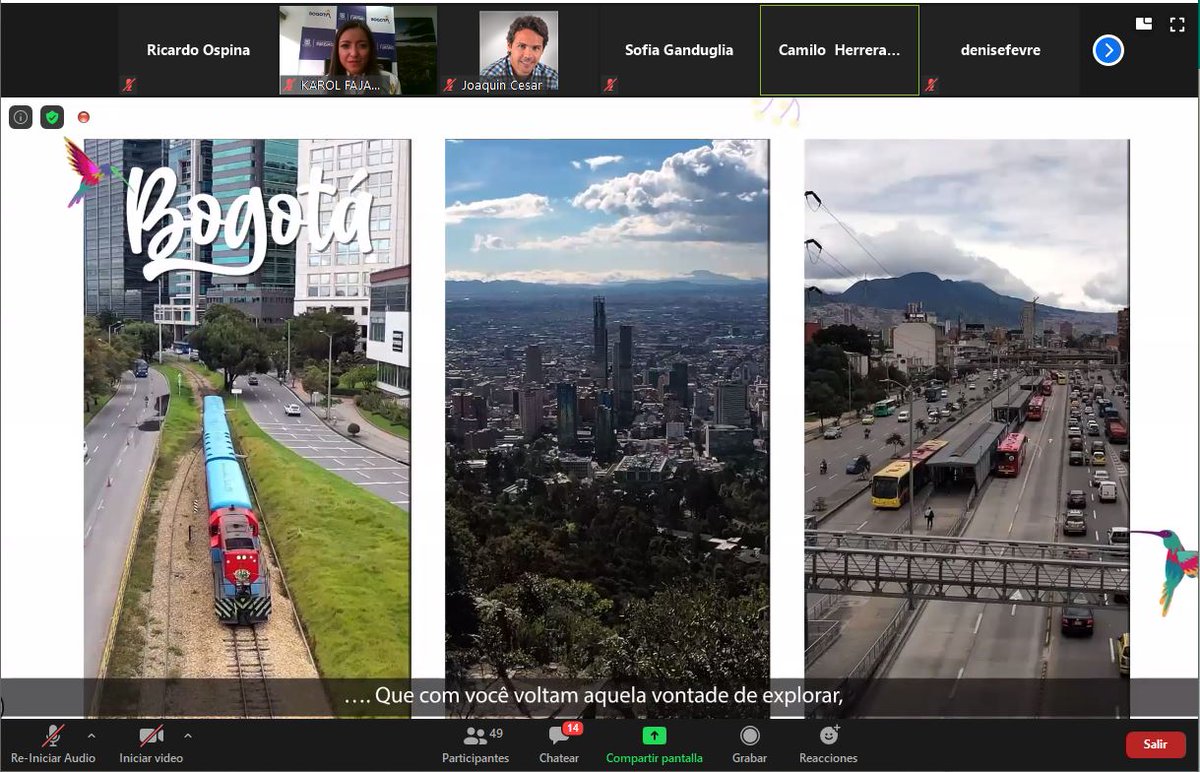Expand audio options chevron next to Re-Iniciar Audio
The image size is (1200, 772).
(x=91, y=735)
